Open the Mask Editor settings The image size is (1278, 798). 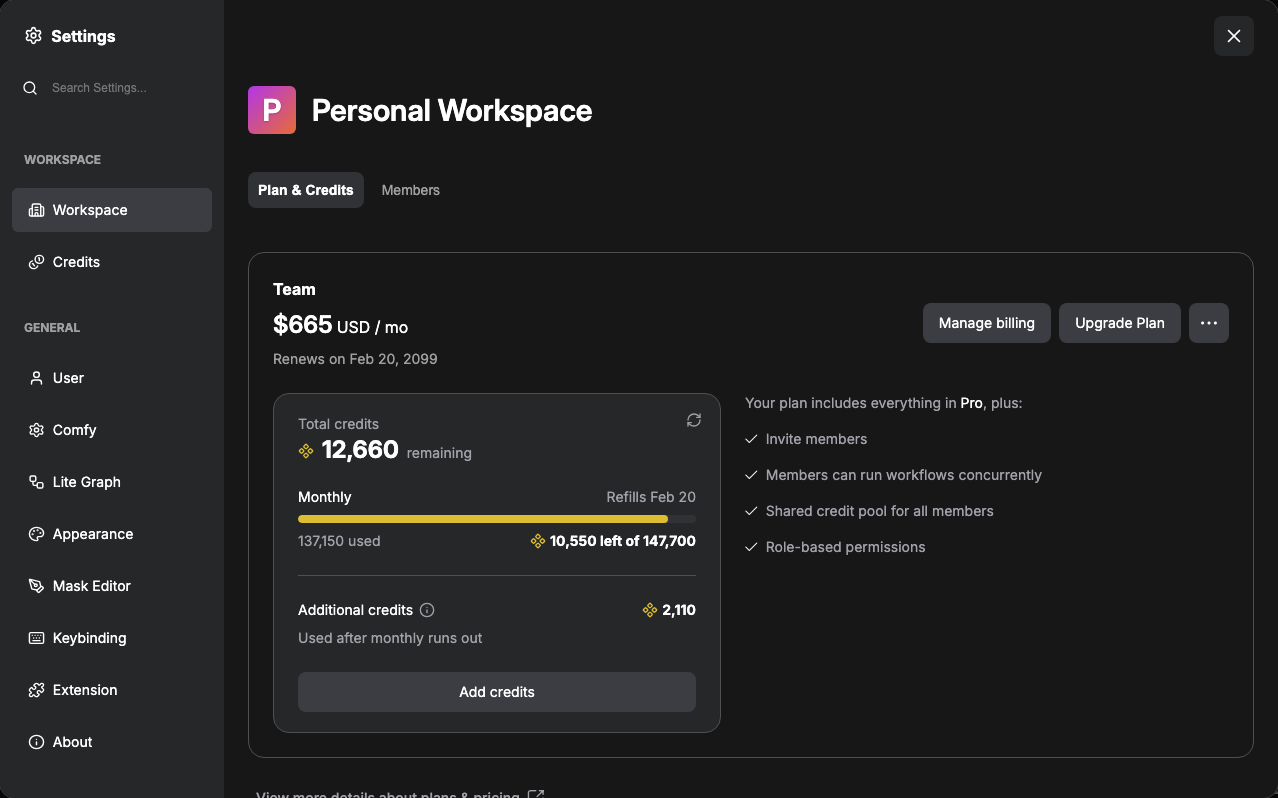point(112,586)
